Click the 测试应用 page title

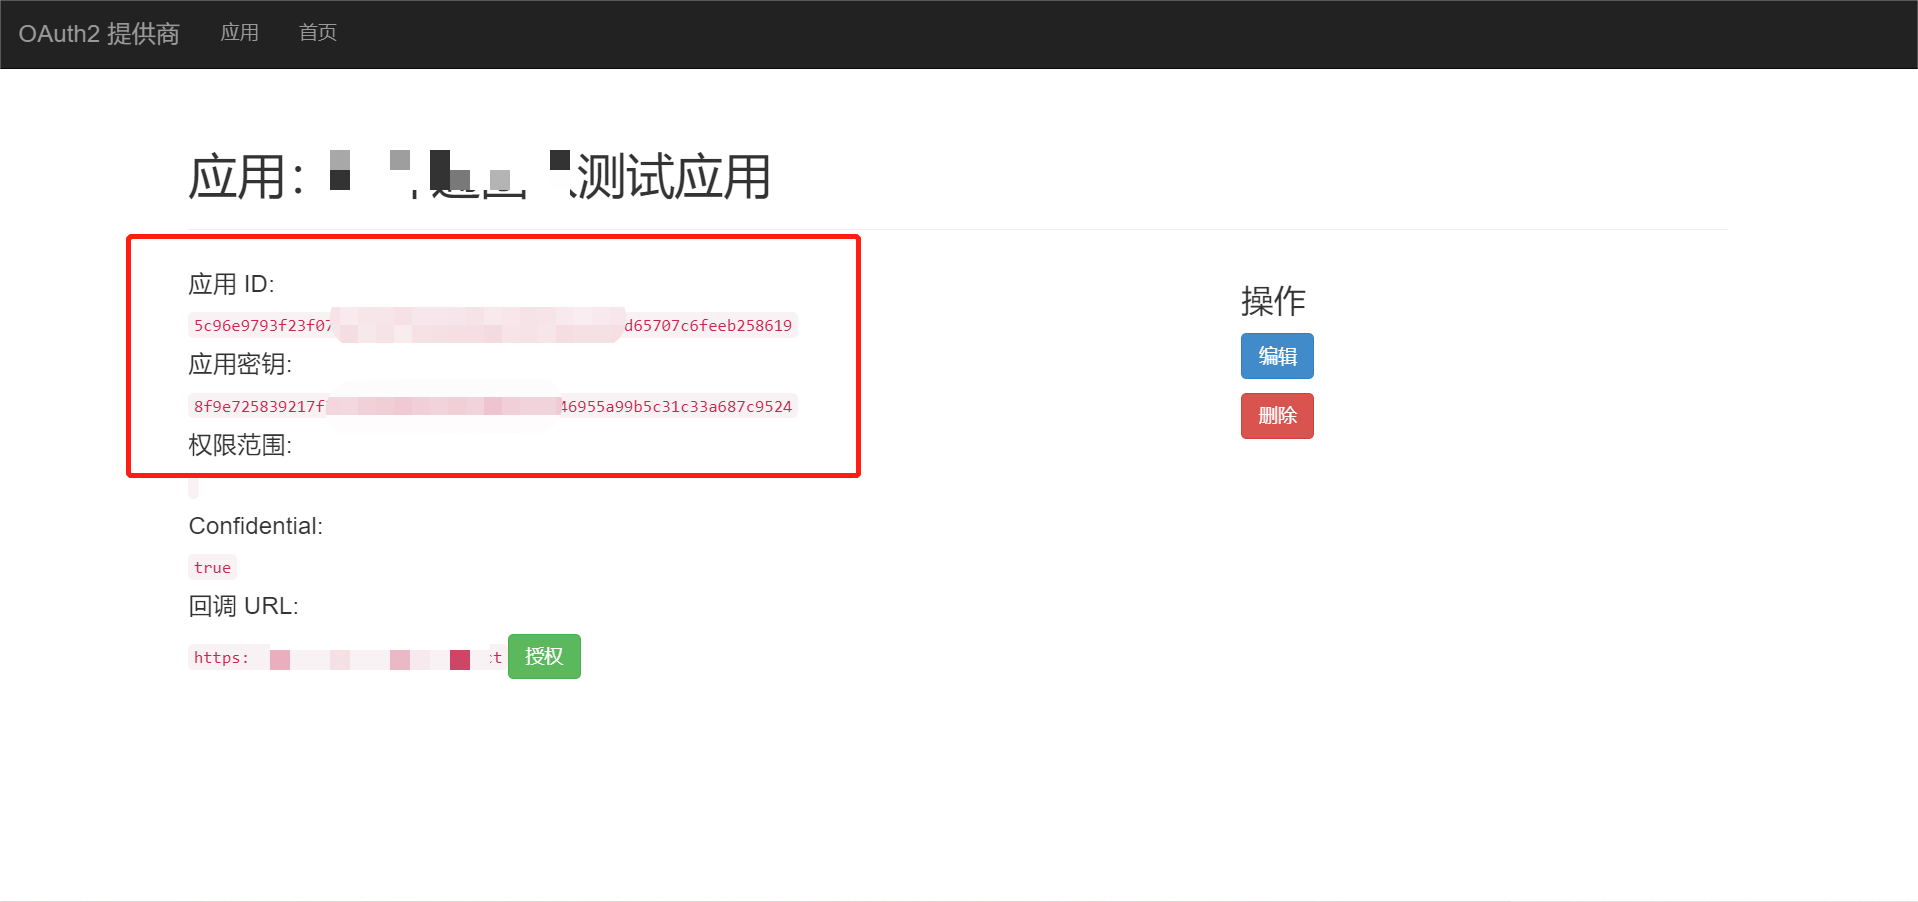coord(480,176)
